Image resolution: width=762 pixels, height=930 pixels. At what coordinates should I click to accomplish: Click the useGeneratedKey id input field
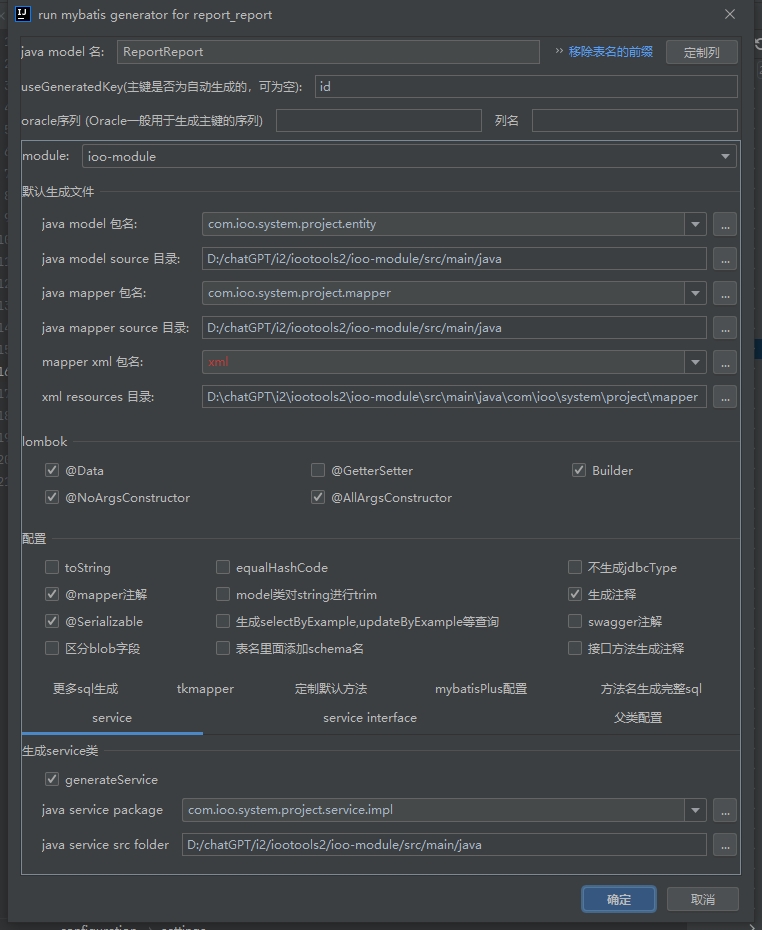[525, 87]
